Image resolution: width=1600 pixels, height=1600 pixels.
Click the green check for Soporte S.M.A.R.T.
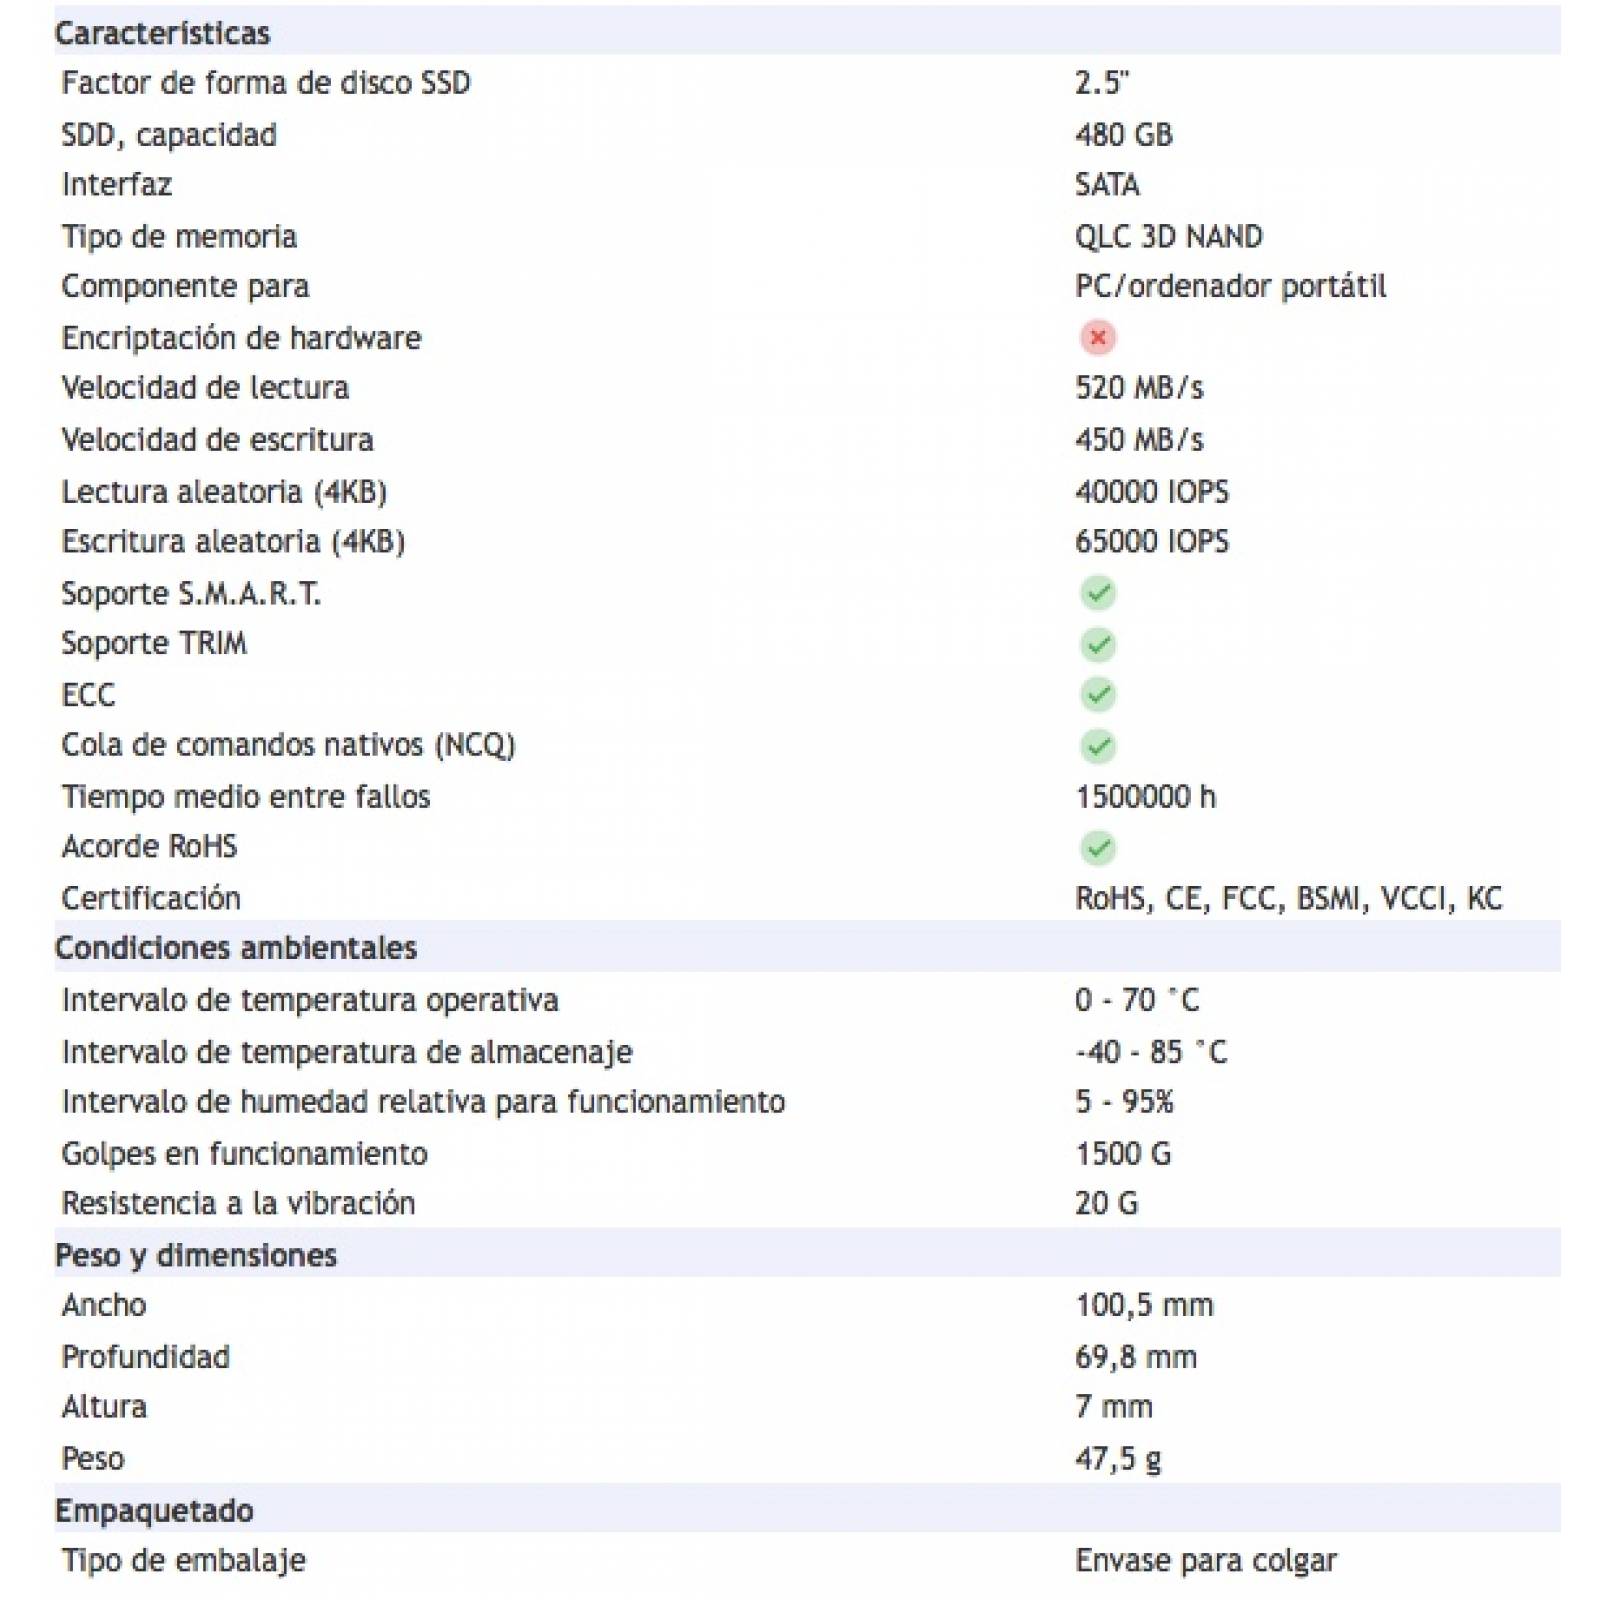click(1097, 593)
